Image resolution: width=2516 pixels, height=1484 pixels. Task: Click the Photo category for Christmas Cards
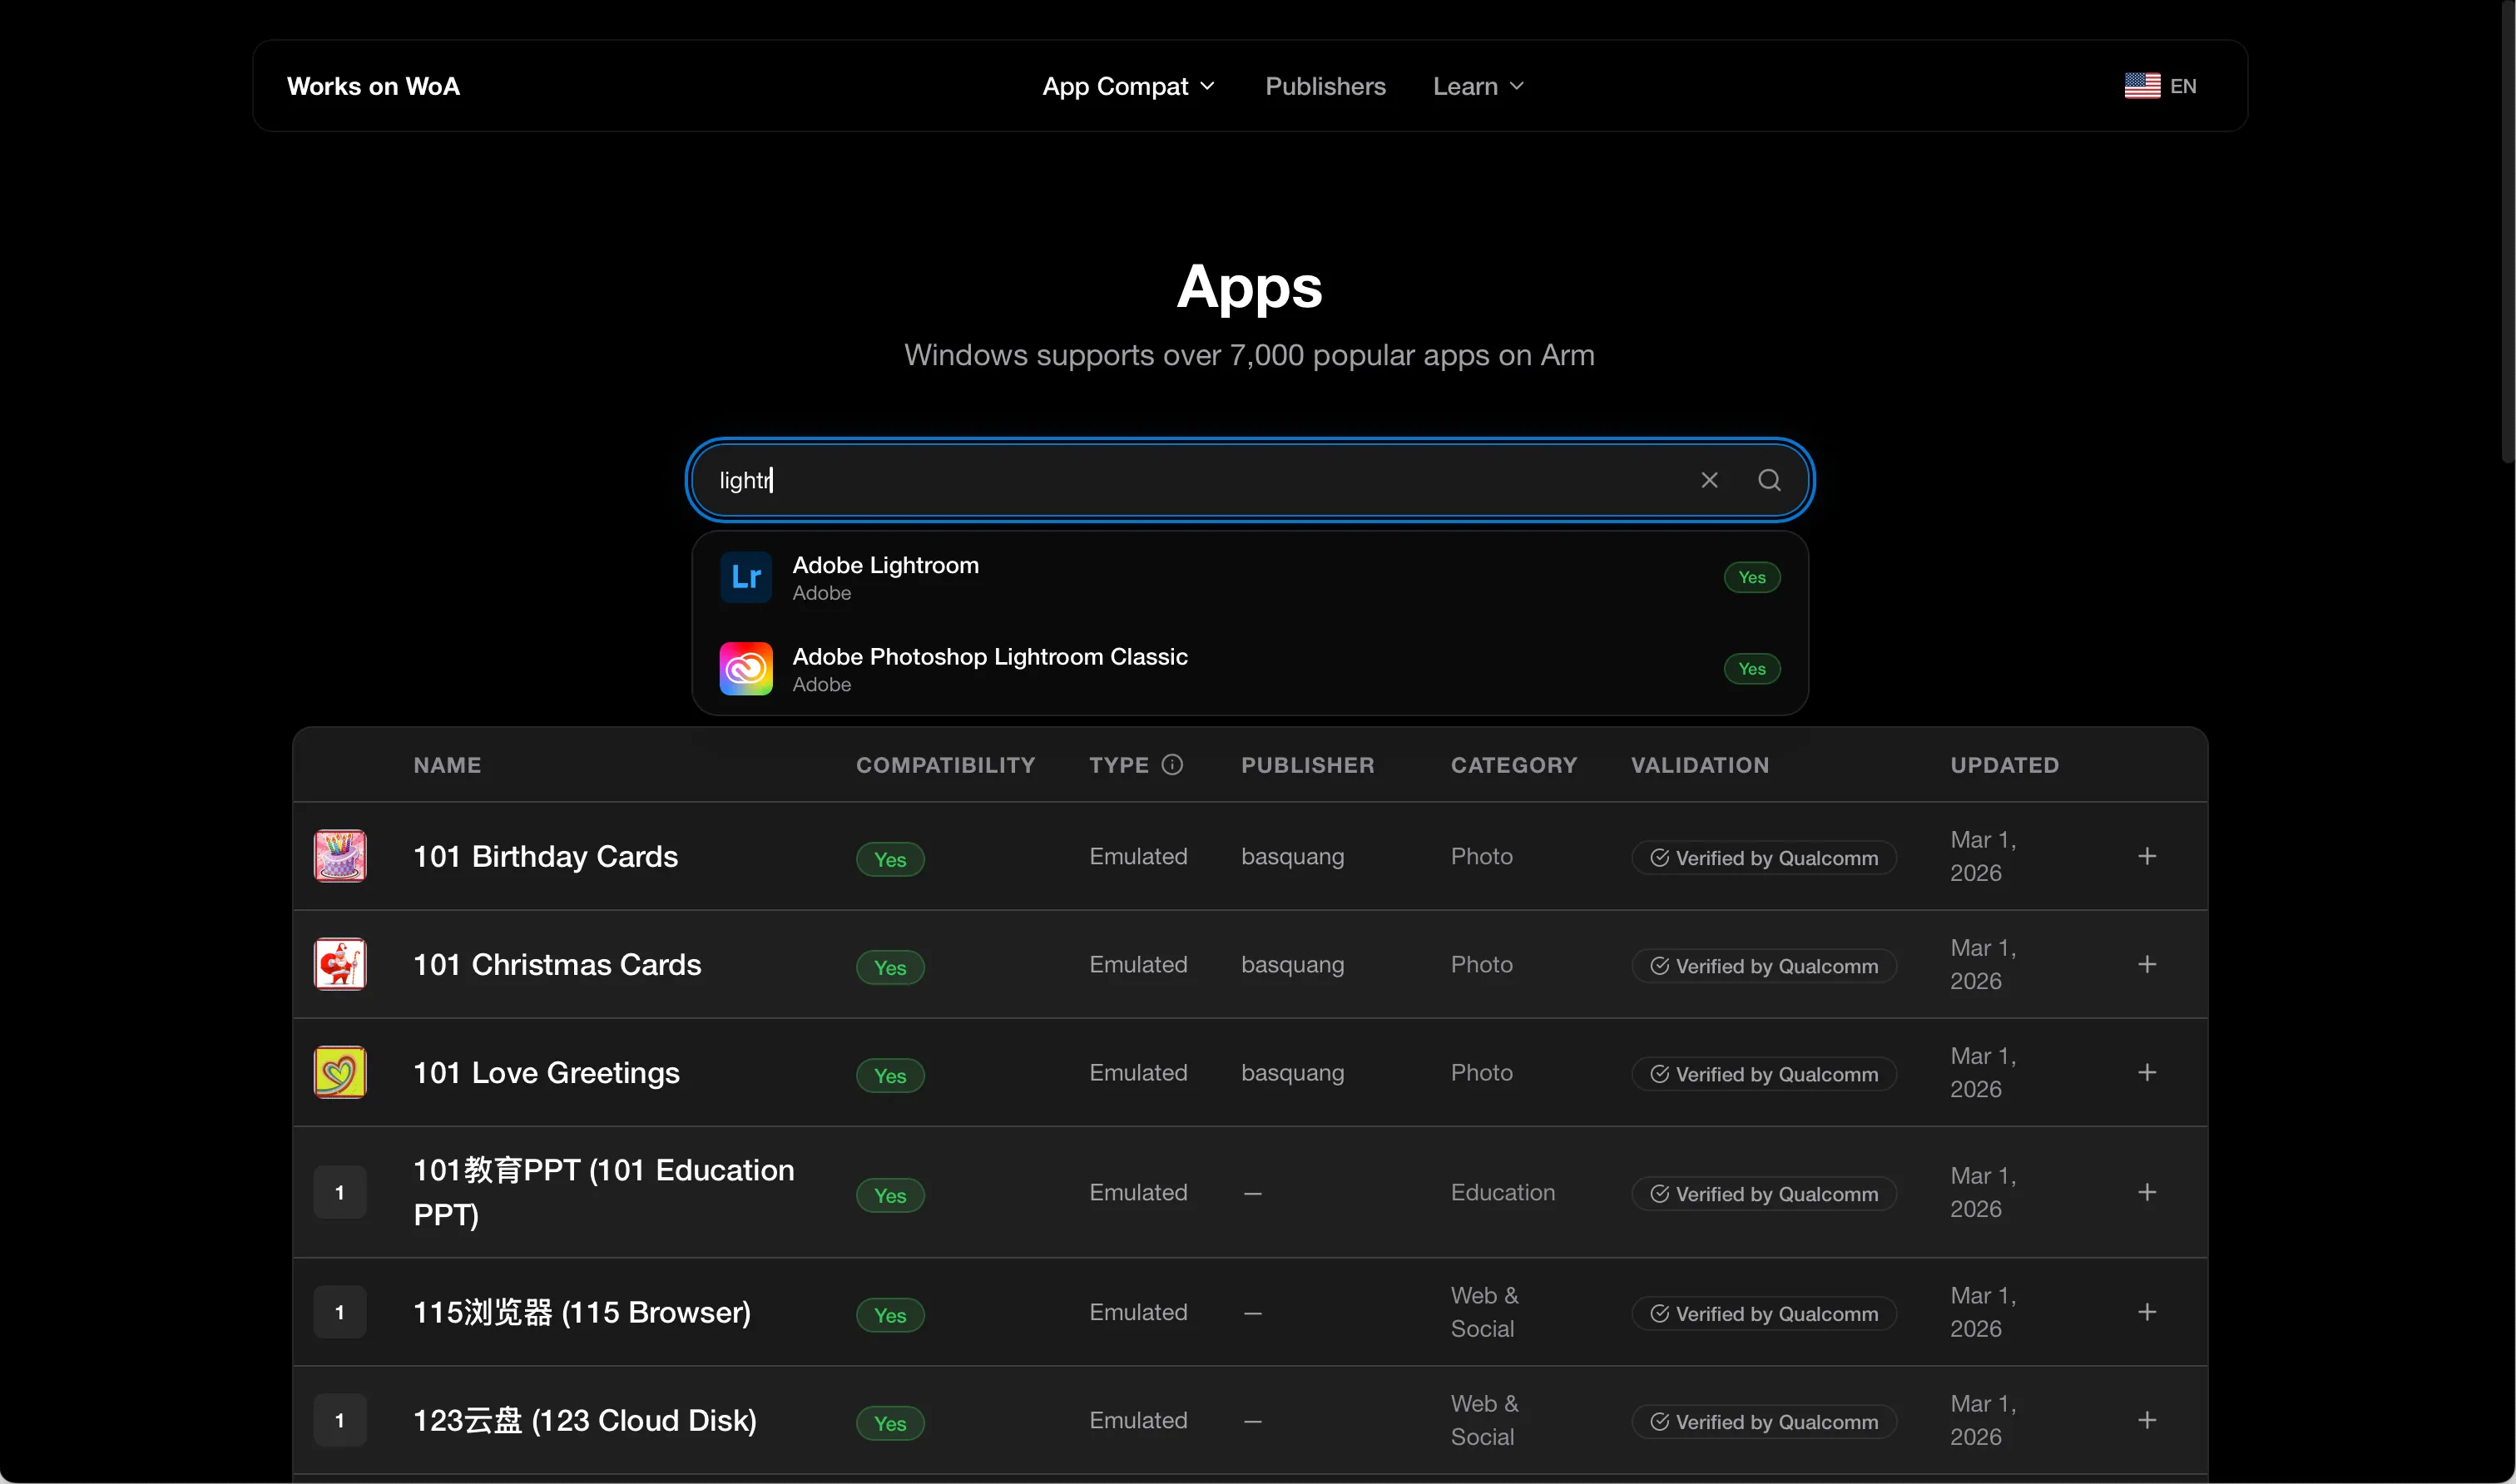pos(1481,964)
